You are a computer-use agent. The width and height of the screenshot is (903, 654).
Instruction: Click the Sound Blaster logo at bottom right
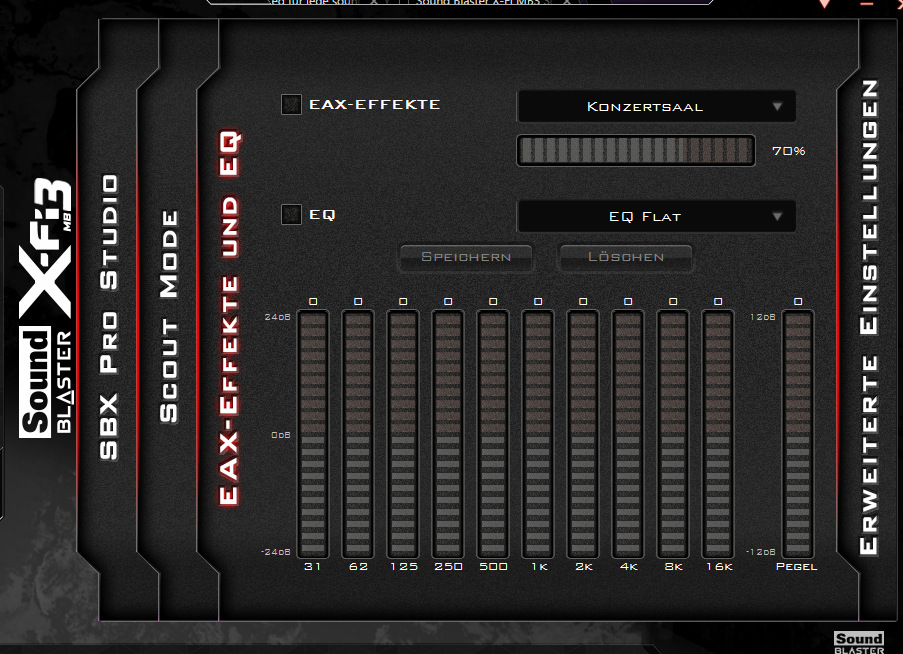pos(859,642)
